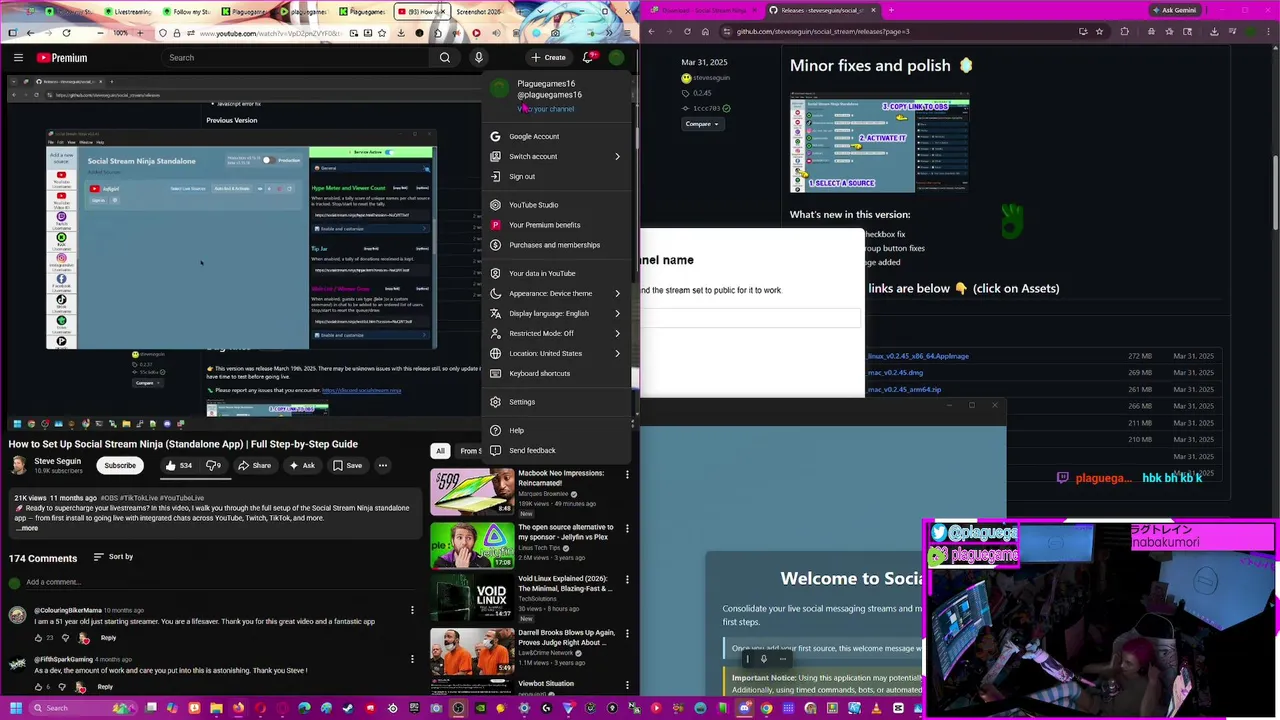Bookmark the GitHub page with star icon
The height and width of the screenshot is (720, 1280).
[x=1101, y=32]
